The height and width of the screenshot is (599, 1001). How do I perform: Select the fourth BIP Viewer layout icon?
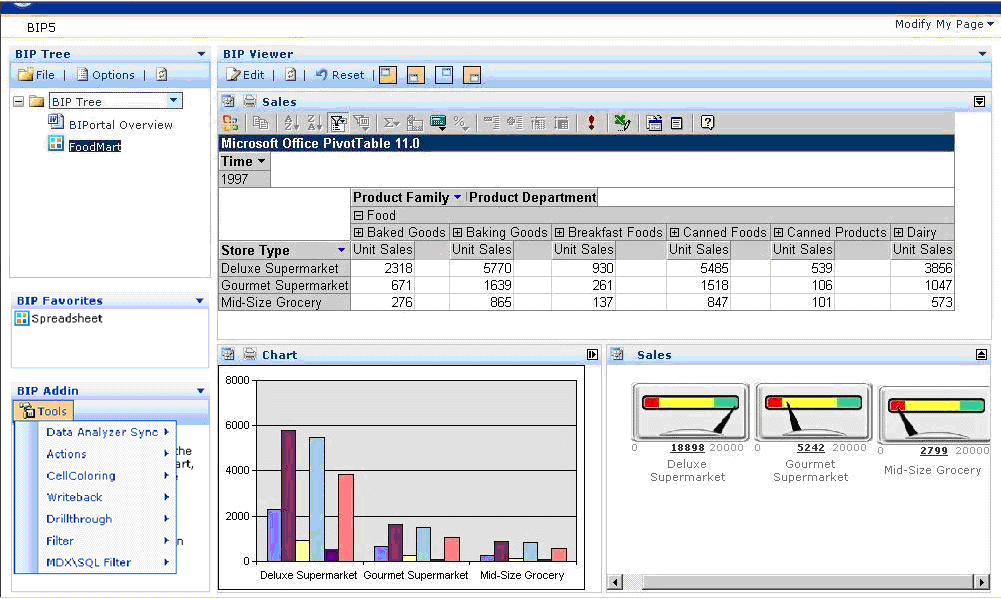(x=472, y=75)
